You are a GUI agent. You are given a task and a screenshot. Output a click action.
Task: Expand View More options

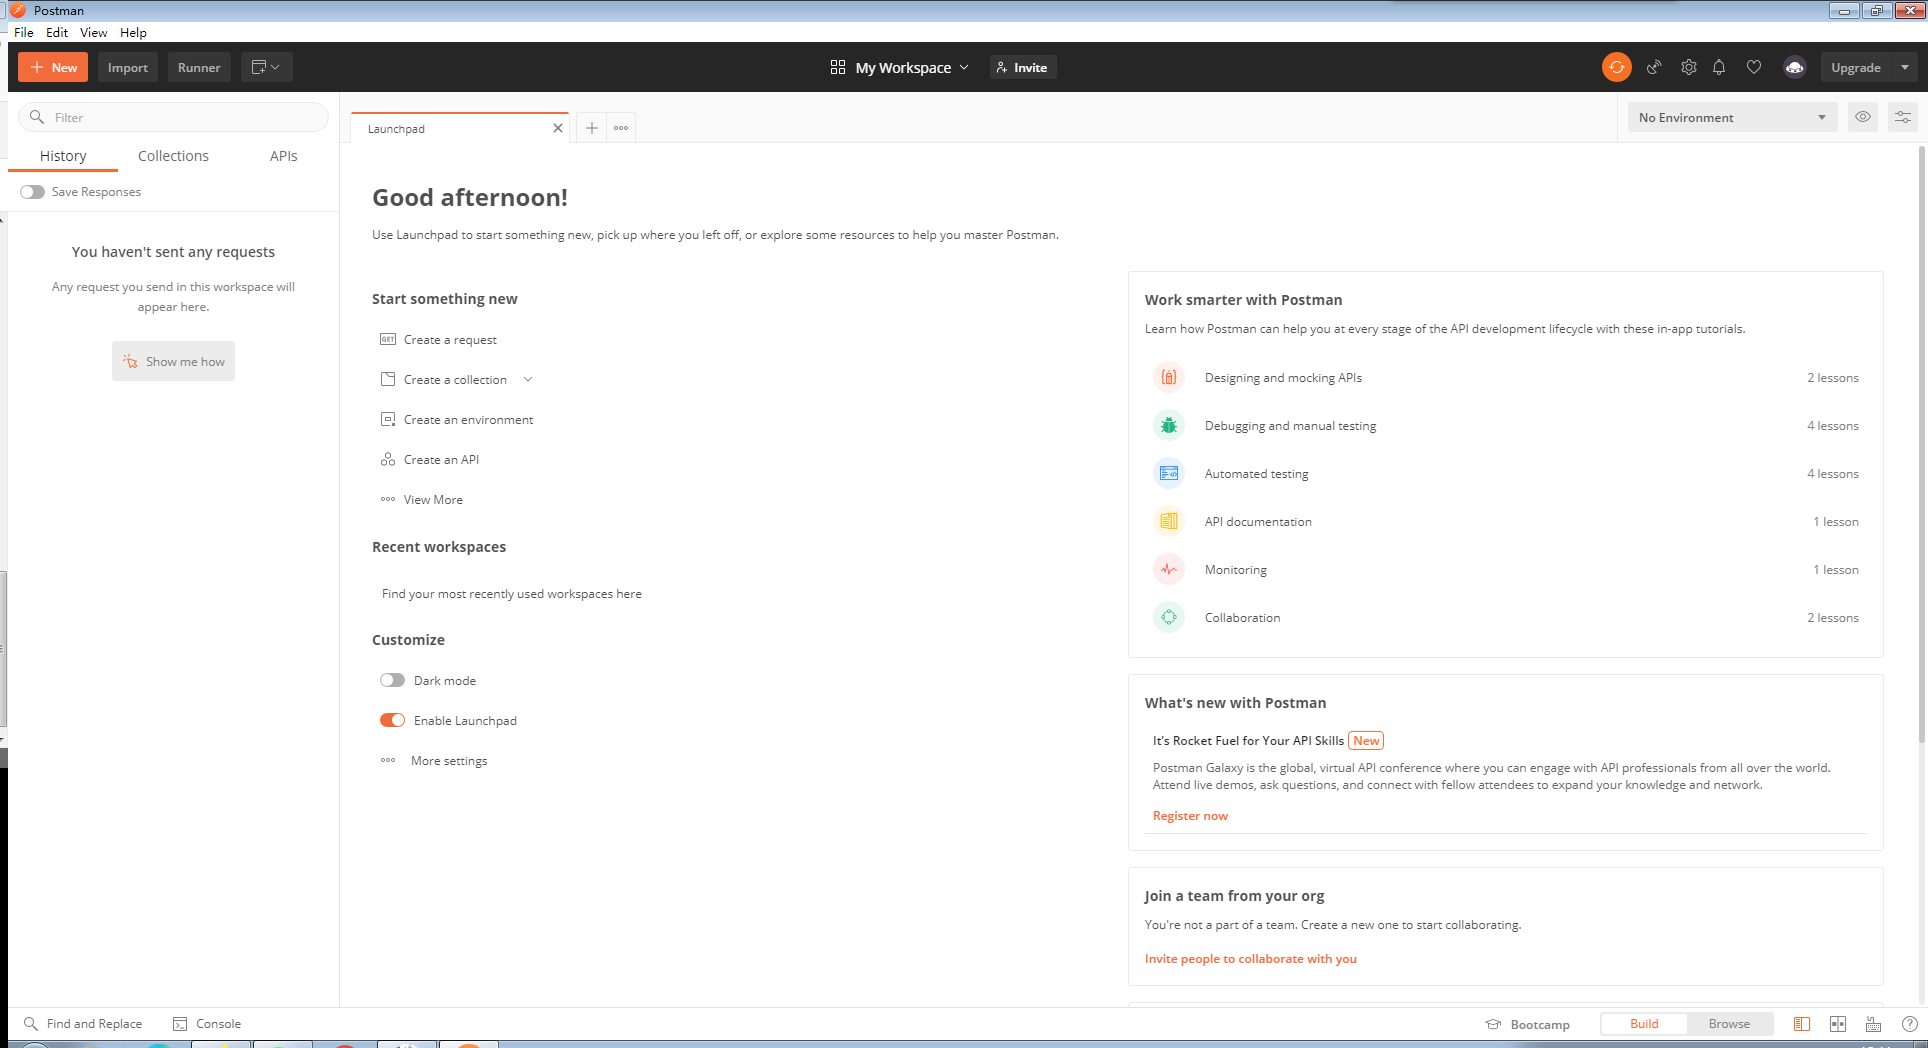click(x=422, y=499)
